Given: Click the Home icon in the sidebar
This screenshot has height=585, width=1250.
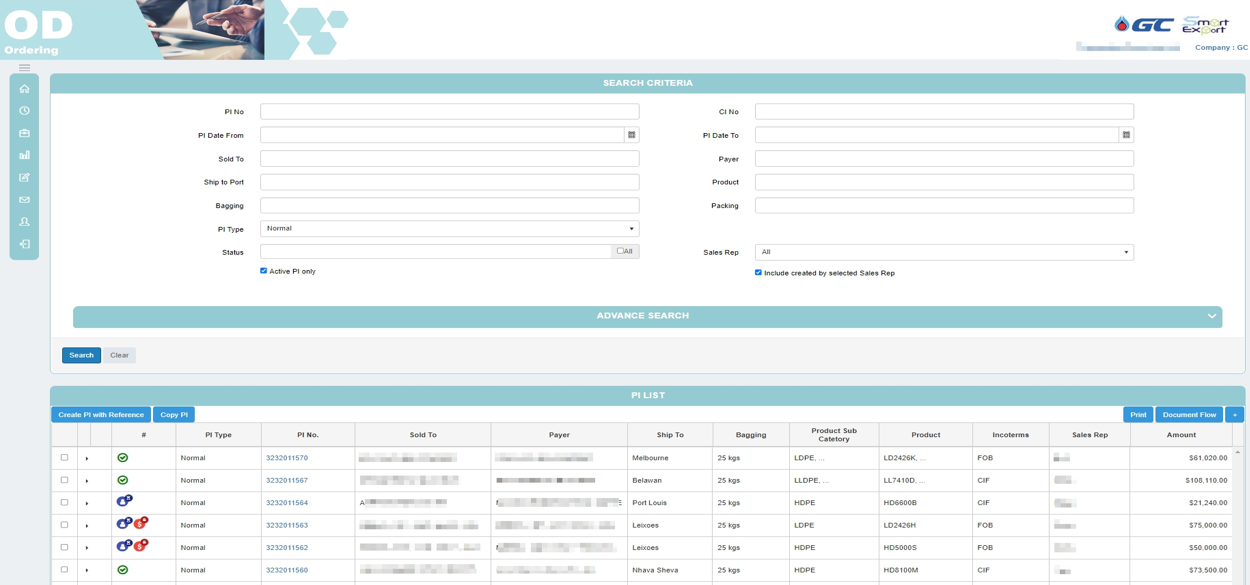Looking at the screenshot, I should [x=24, y=89].
